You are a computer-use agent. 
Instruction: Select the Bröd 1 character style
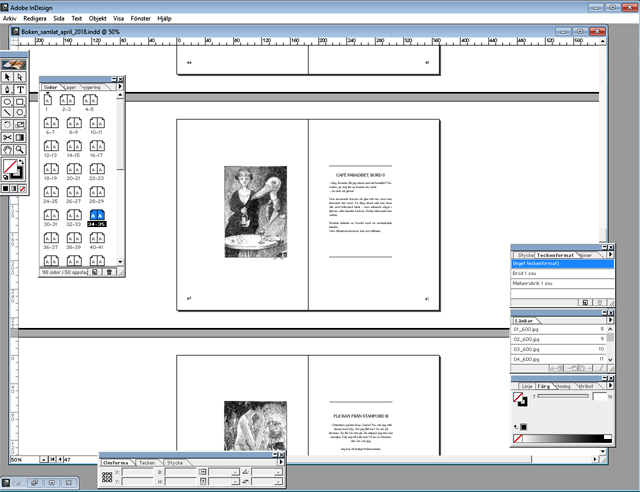click(562, 273)
